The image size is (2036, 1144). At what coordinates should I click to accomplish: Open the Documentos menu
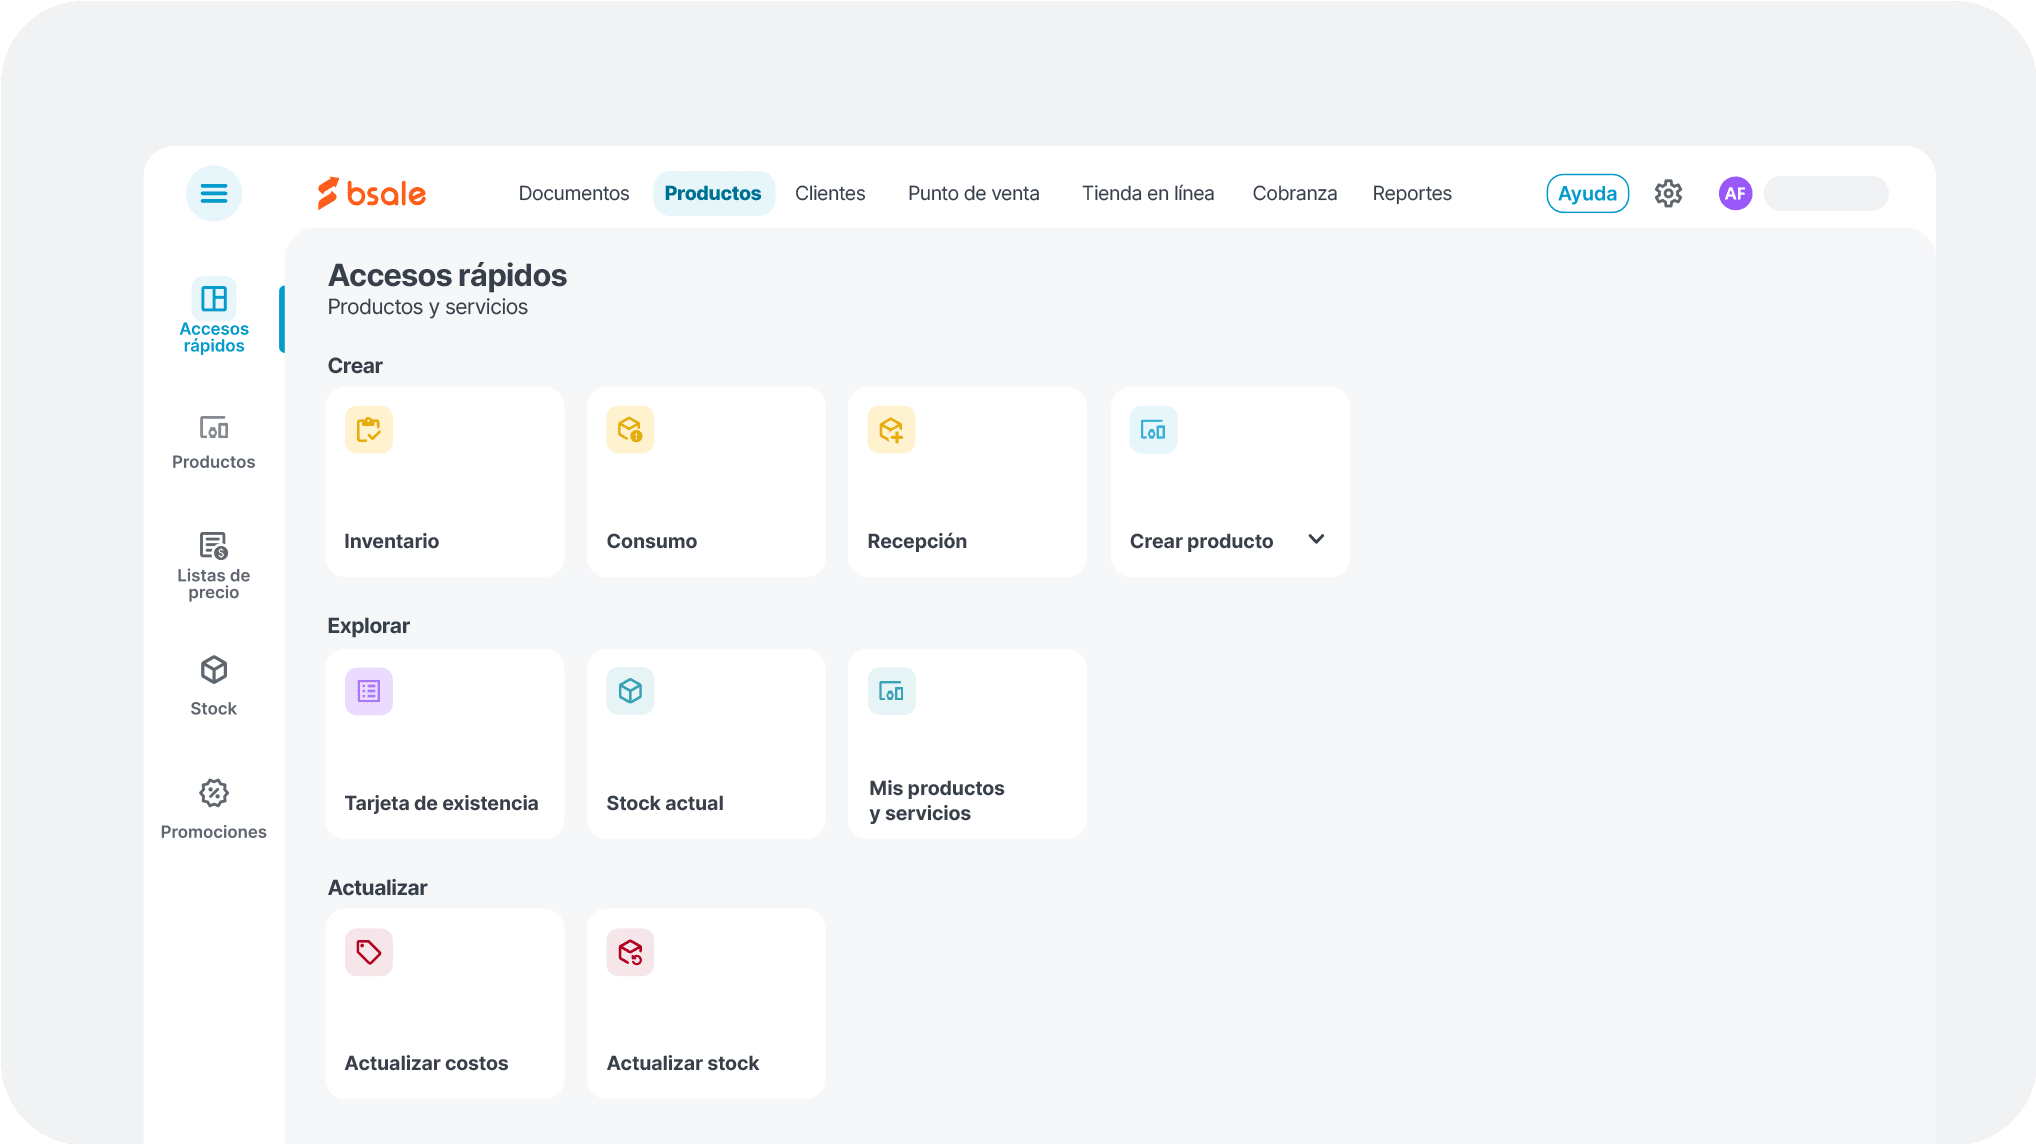[x=573, y=193]
